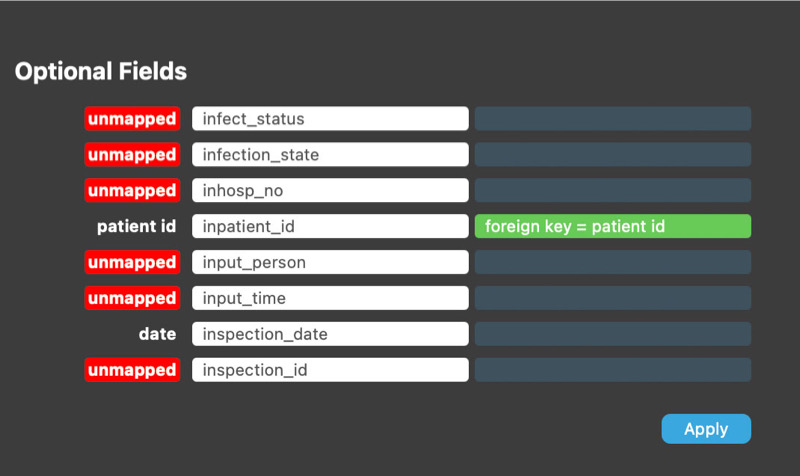Viewport: 800px width, 476px height.
Task: Click the inpatient_id field name box
Action: (x=330, y=226)
